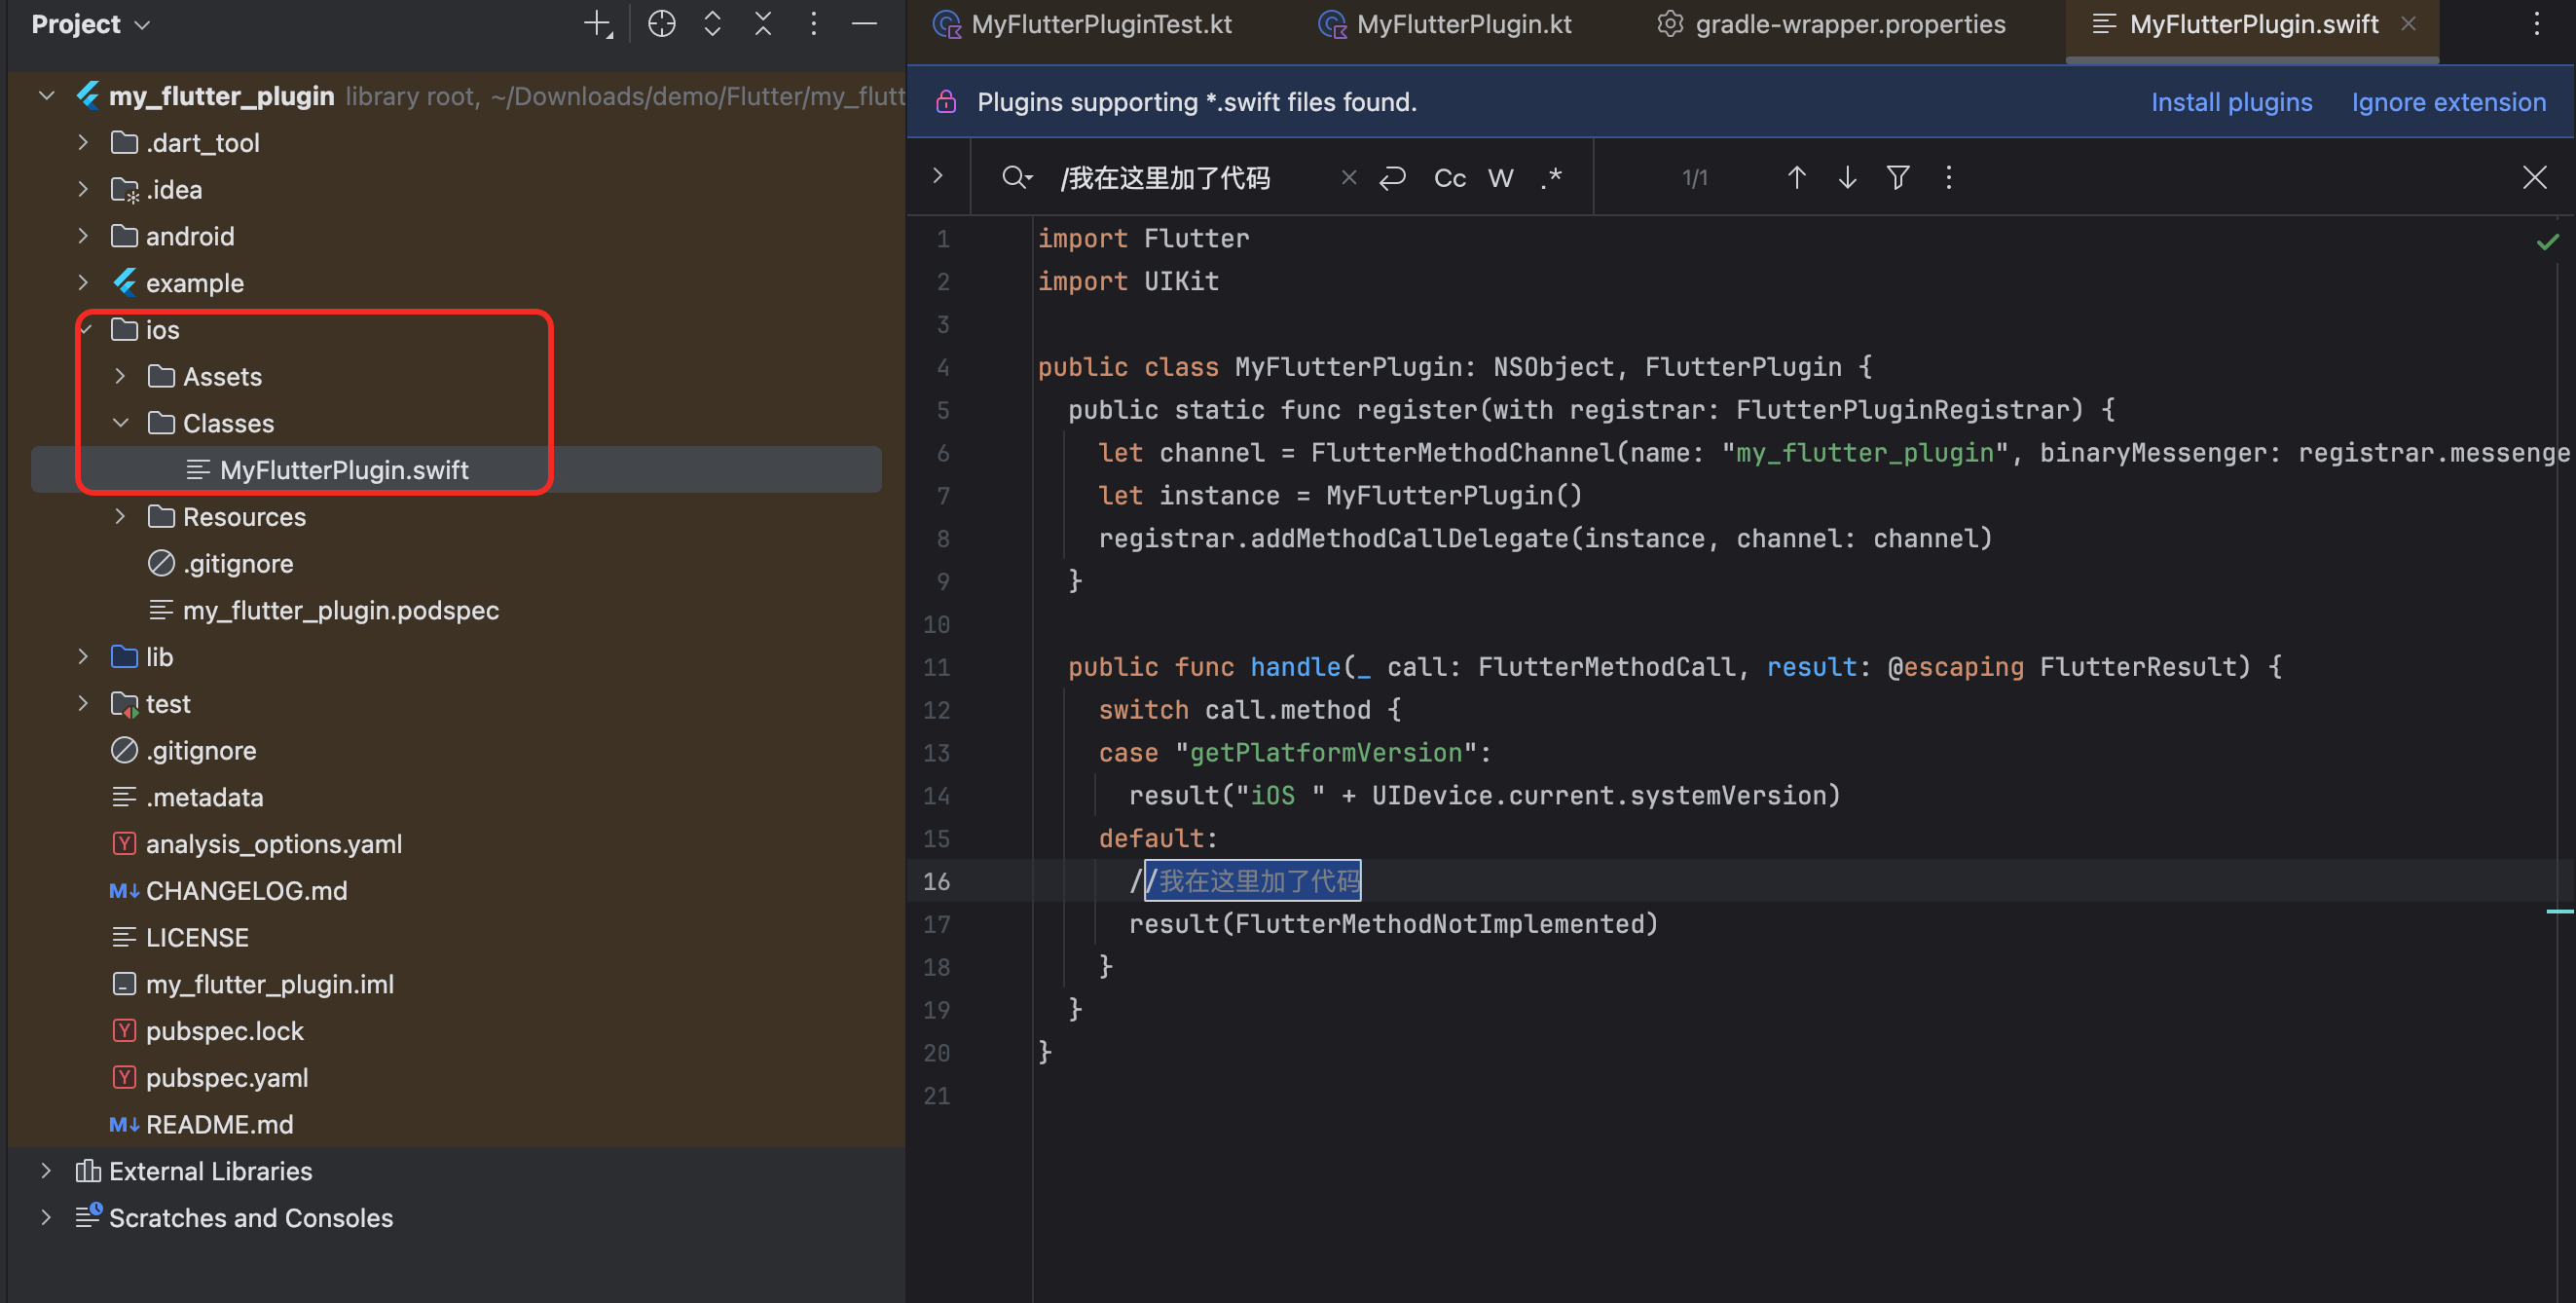Image resolution: width=2576 pixels, height=1303 pixels.
Task: Click the New File or Directory plus icon
Action: click(597, 24)
